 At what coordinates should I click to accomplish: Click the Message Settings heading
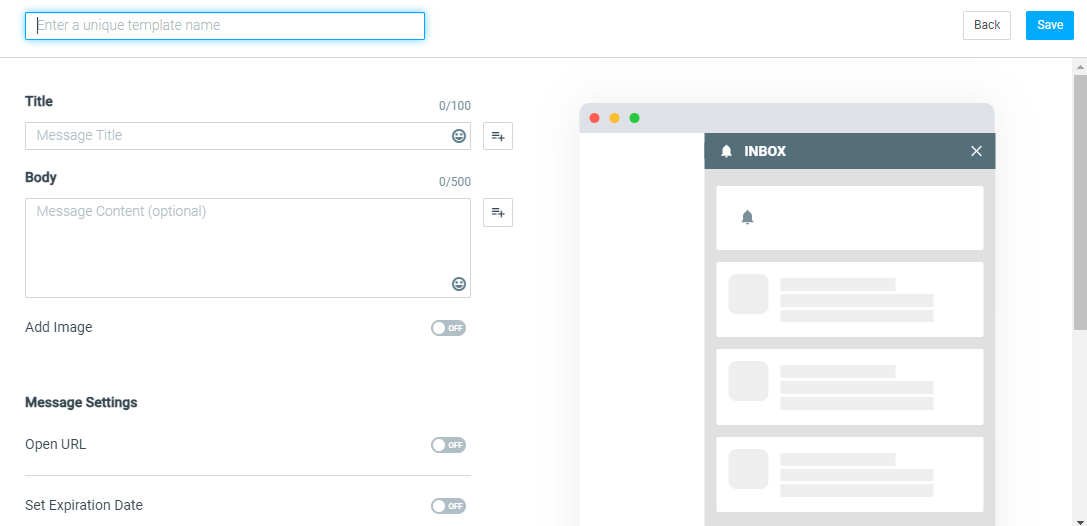[81, 402]
